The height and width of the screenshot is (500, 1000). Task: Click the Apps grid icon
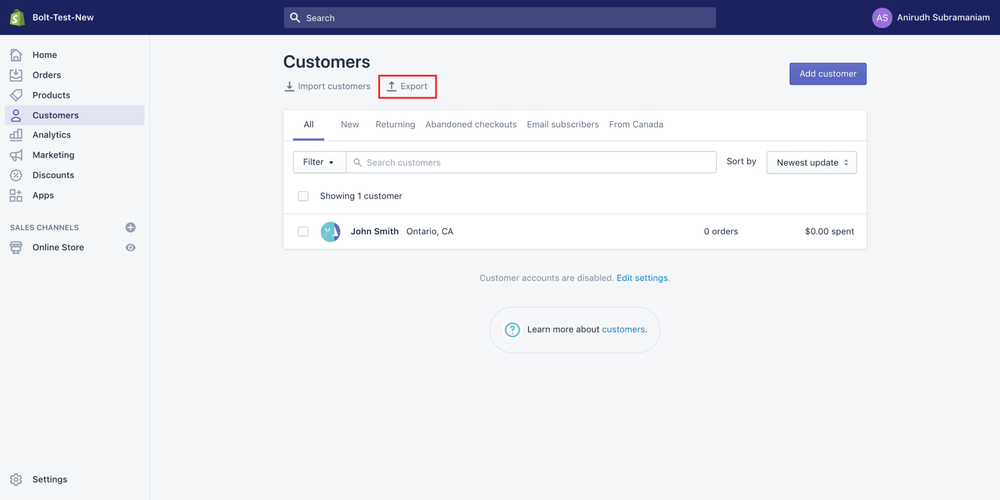tap(16, 195)
